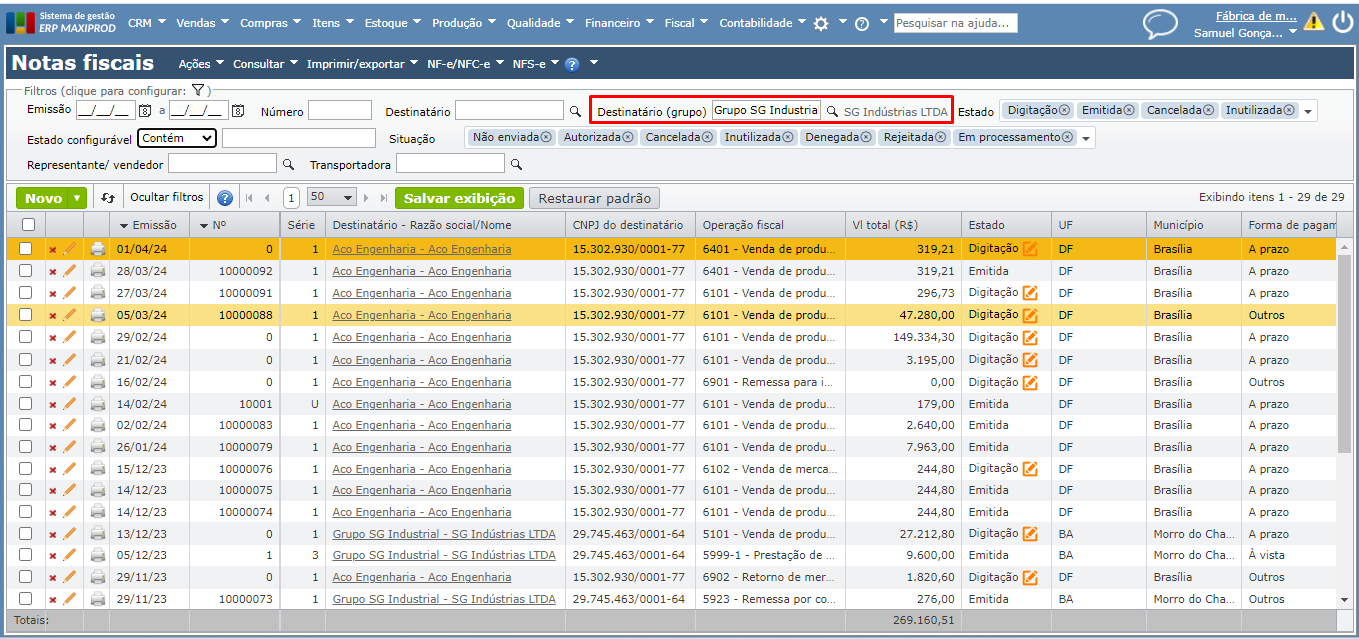Screen dimensions: 1359x639
Task: Click the power logout icon
Action: [x=1342, y=22]
